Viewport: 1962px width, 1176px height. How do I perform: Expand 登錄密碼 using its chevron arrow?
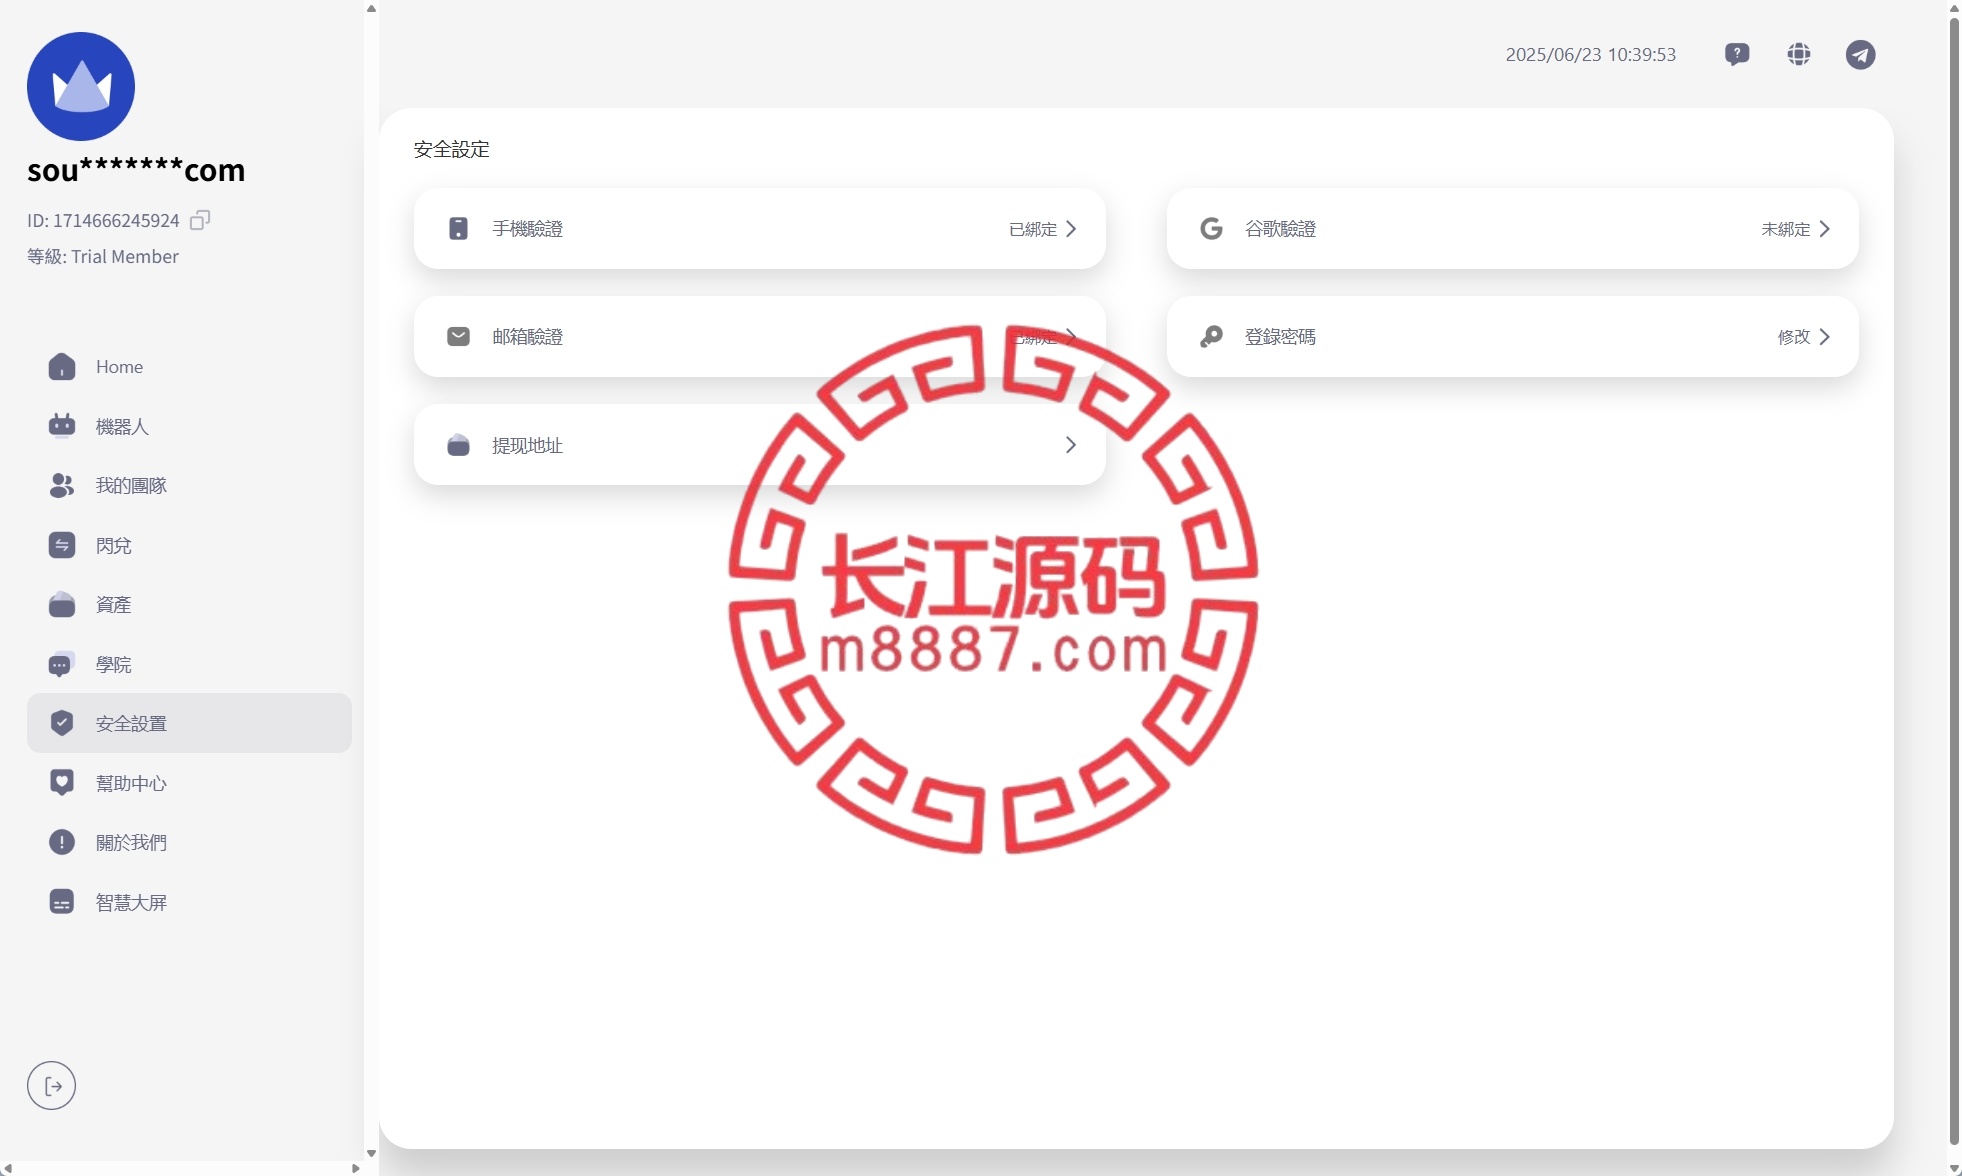click(x=1824, y=337)
